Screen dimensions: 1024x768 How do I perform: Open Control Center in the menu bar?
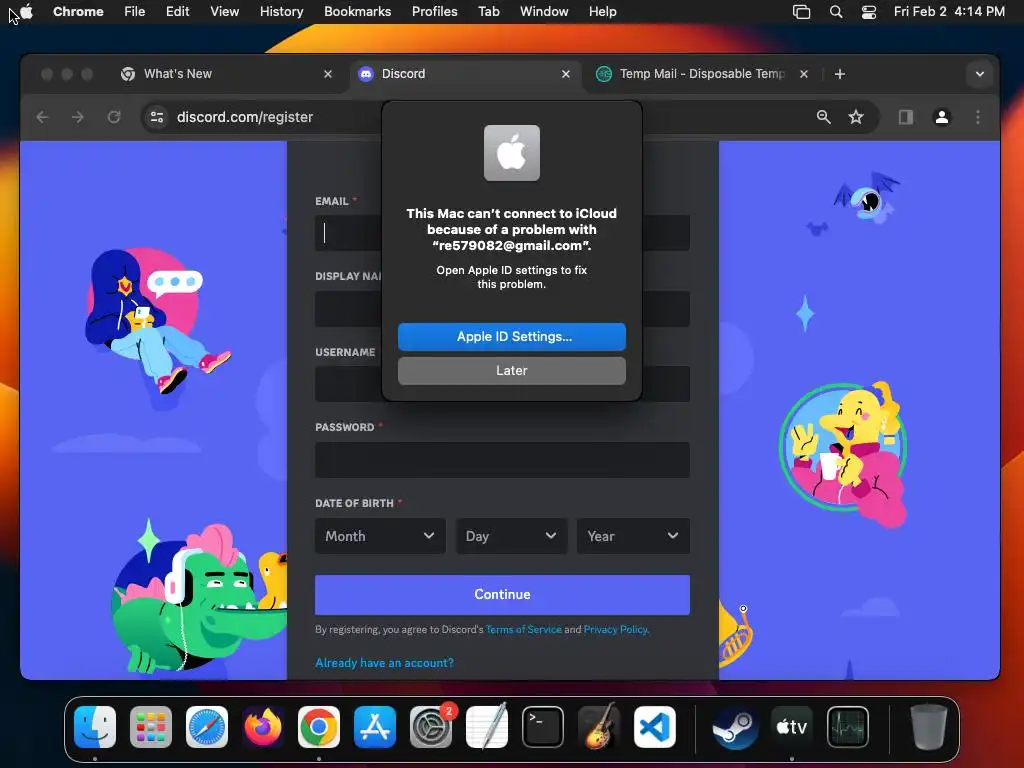(869, 12)
